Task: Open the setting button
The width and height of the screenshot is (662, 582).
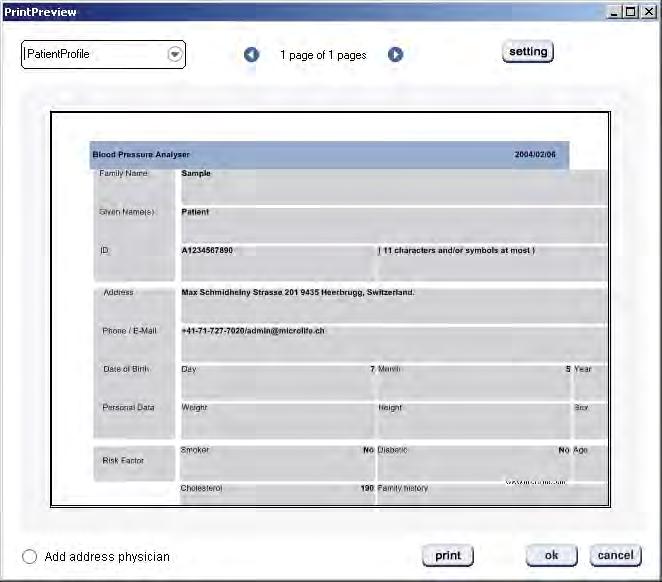Action: [528, 51]
